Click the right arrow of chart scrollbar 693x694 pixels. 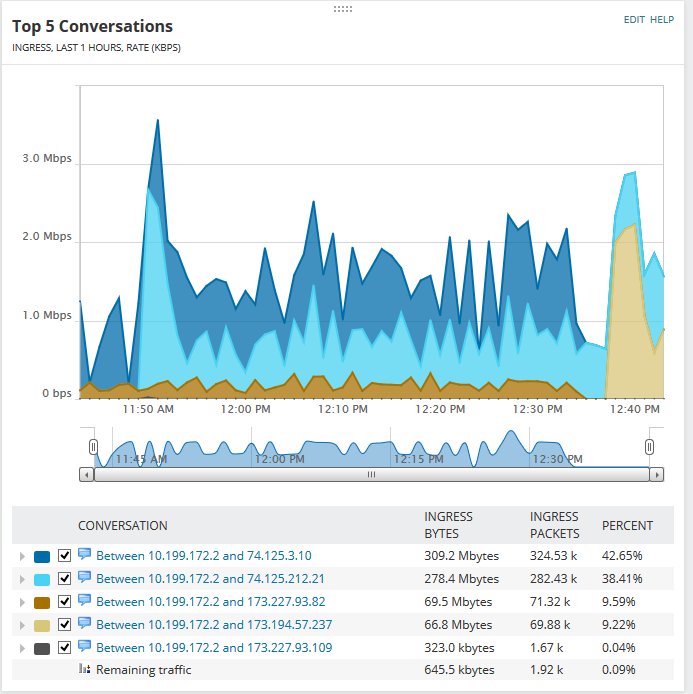point(657,475)
